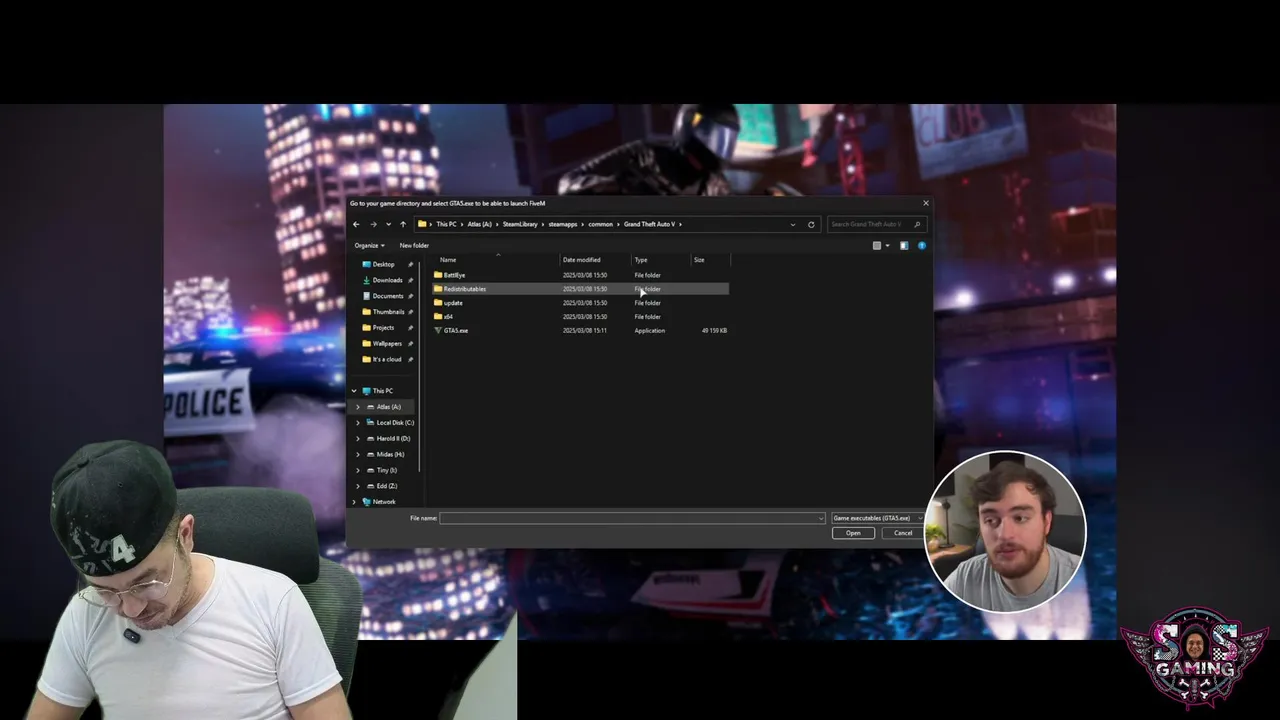Click the Cancel button
1280x720 pixels.
pos(903,533)
